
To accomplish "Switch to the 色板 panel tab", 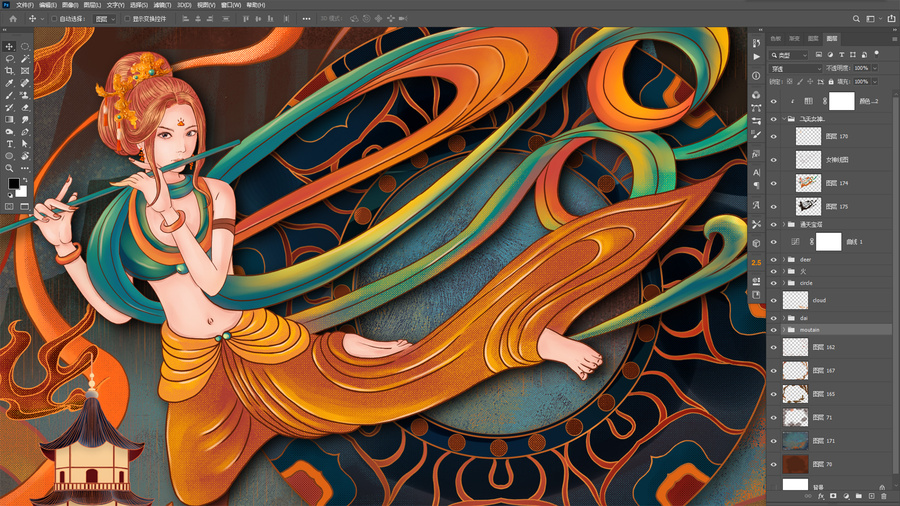I will (x=776, y=38).
